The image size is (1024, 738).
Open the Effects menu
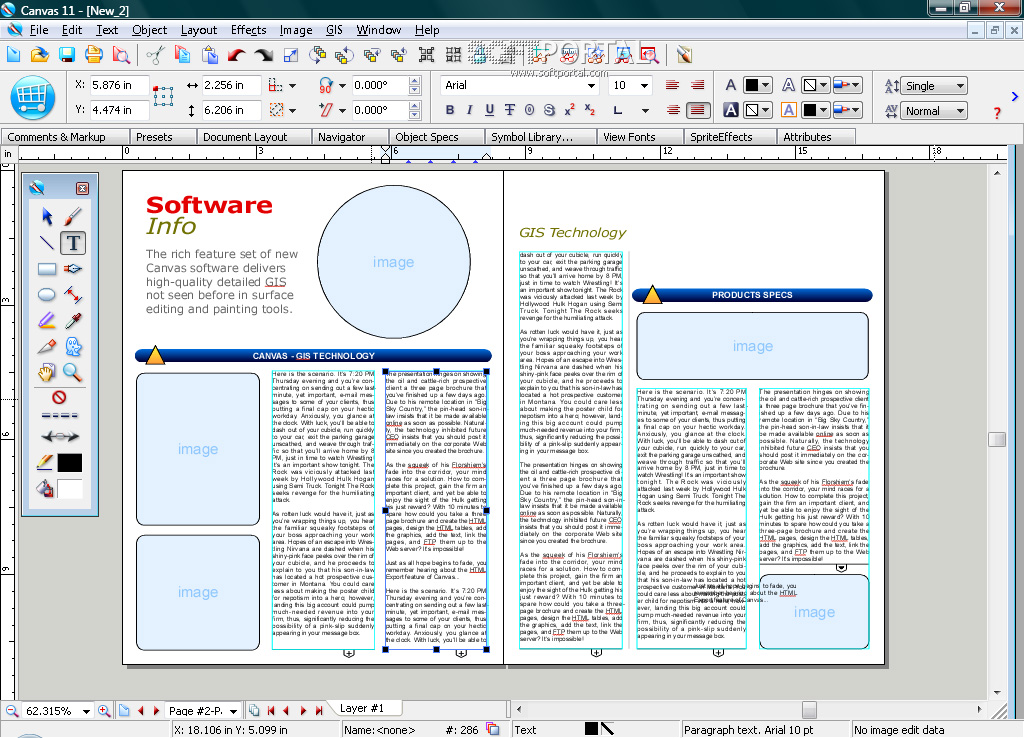pos(248,30)
